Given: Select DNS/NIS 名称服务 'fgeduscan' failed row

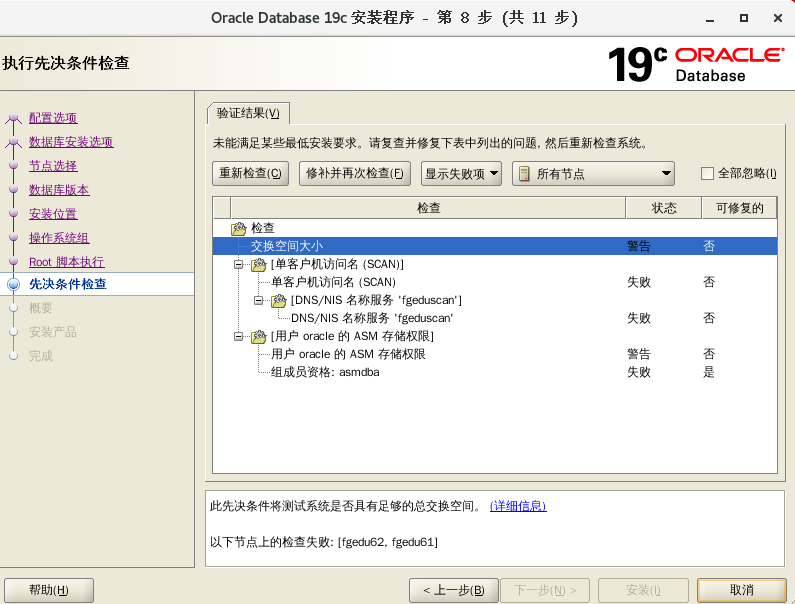Looking at the screenshot, I should 495,318.
